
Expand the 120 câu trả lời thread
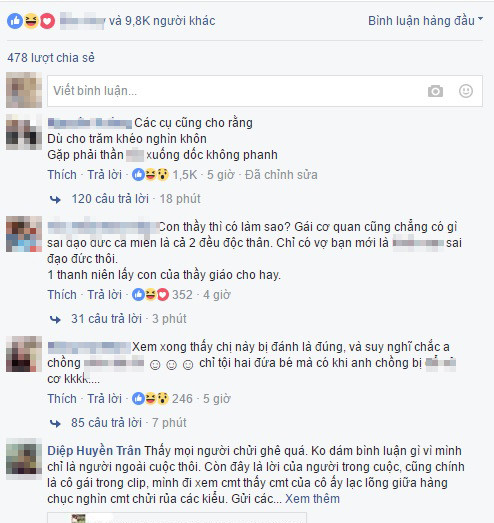[110, 199]
